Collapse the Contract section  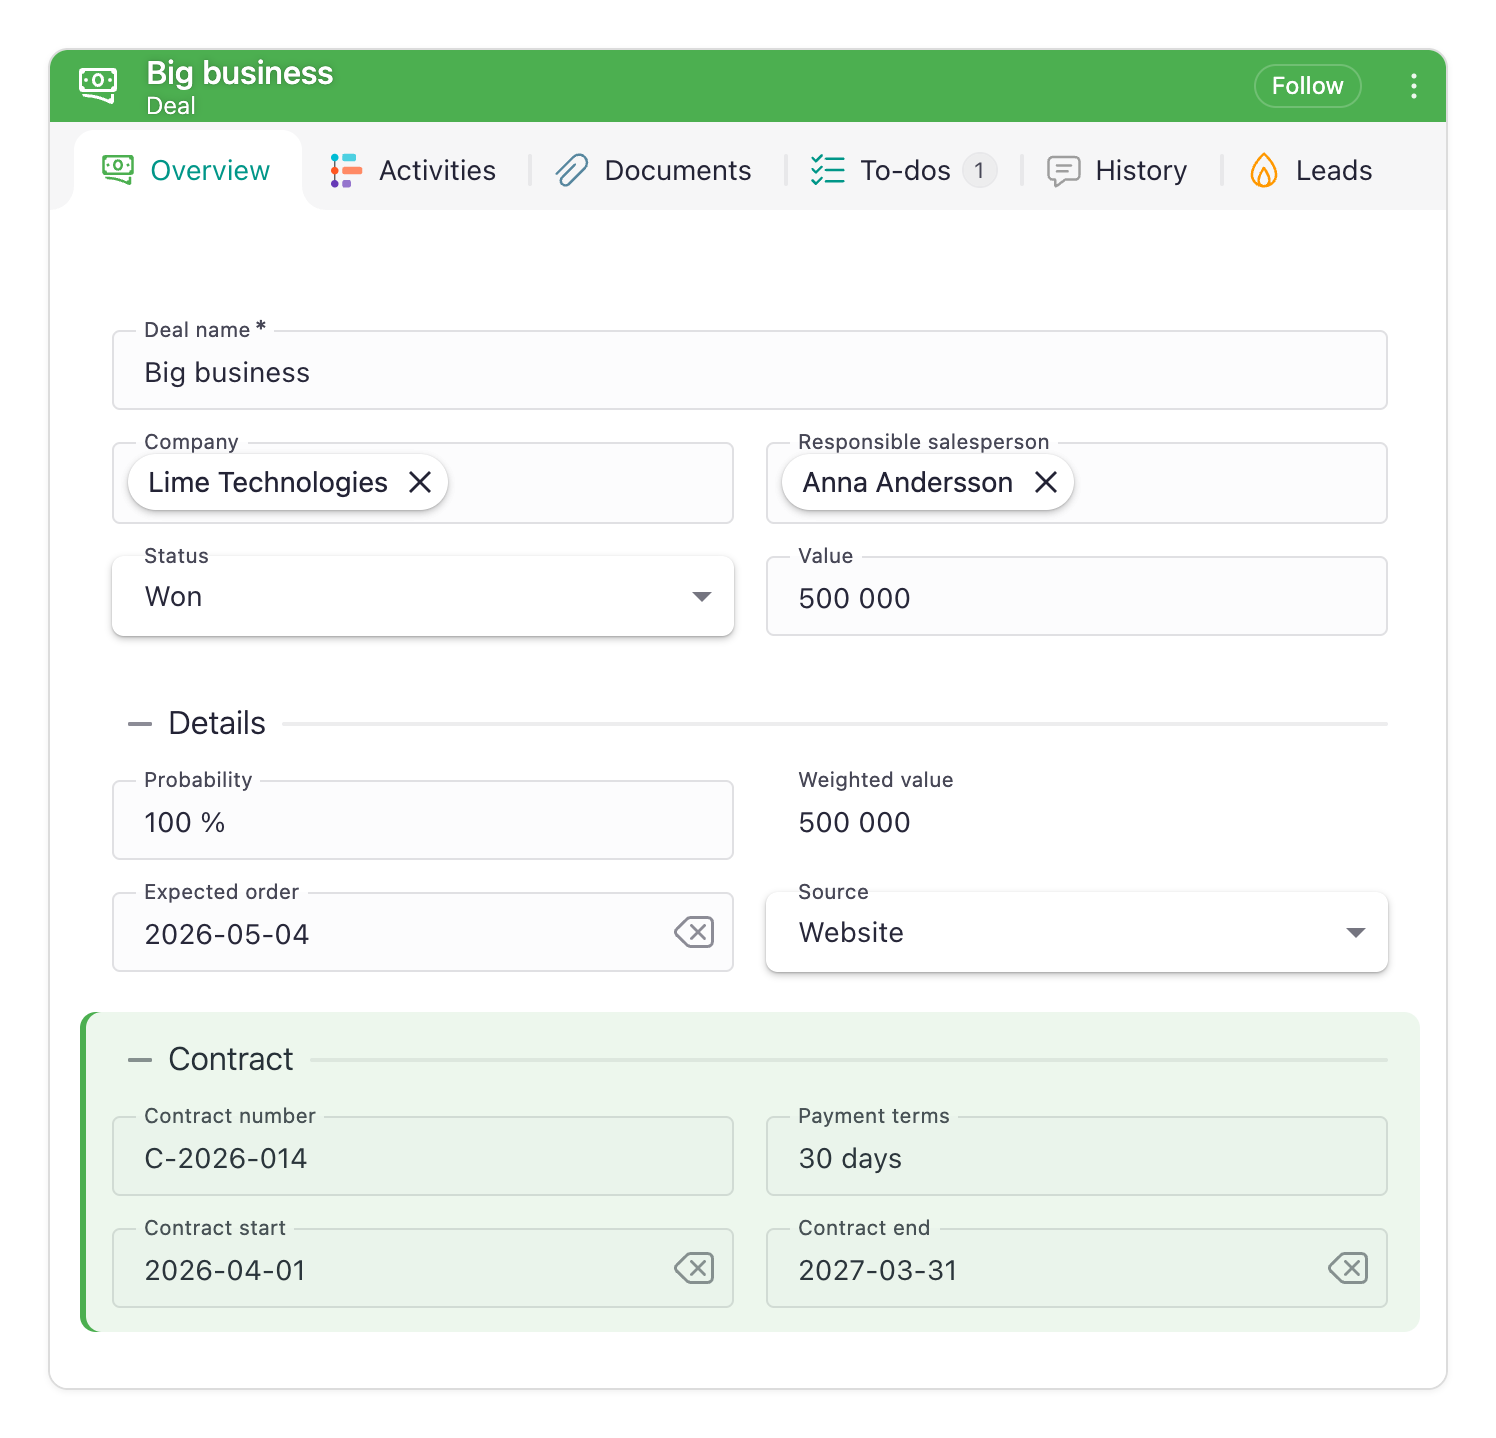coord(140,1060)
